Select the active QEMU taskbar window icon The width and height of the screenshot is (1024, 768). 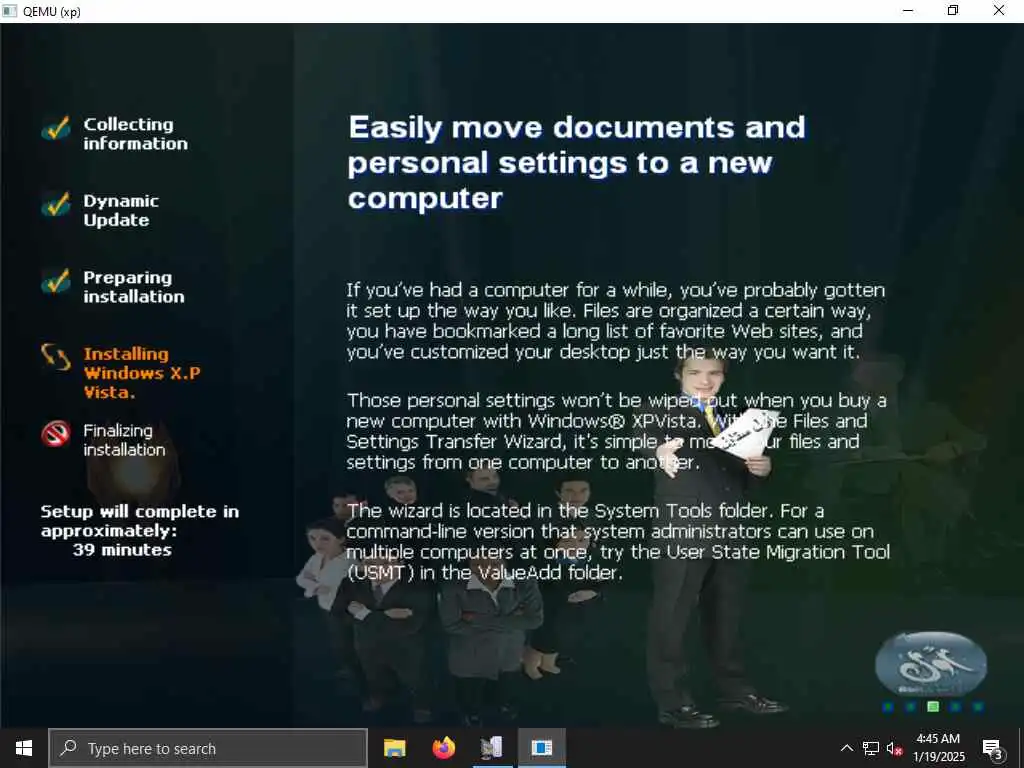coord(541,748)
